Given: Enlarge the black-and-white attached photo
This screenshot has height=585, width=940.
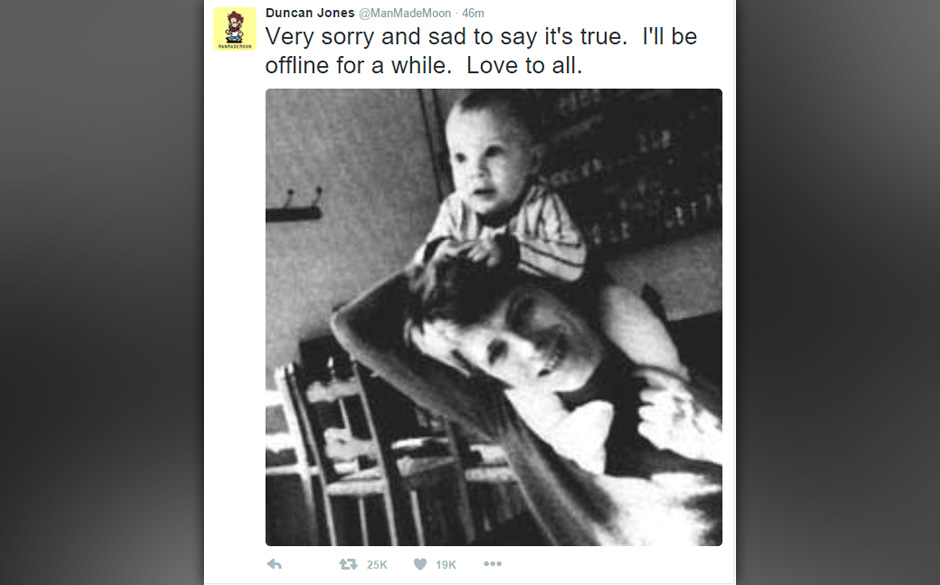Looking at the screenshot, I should point(493,317).
